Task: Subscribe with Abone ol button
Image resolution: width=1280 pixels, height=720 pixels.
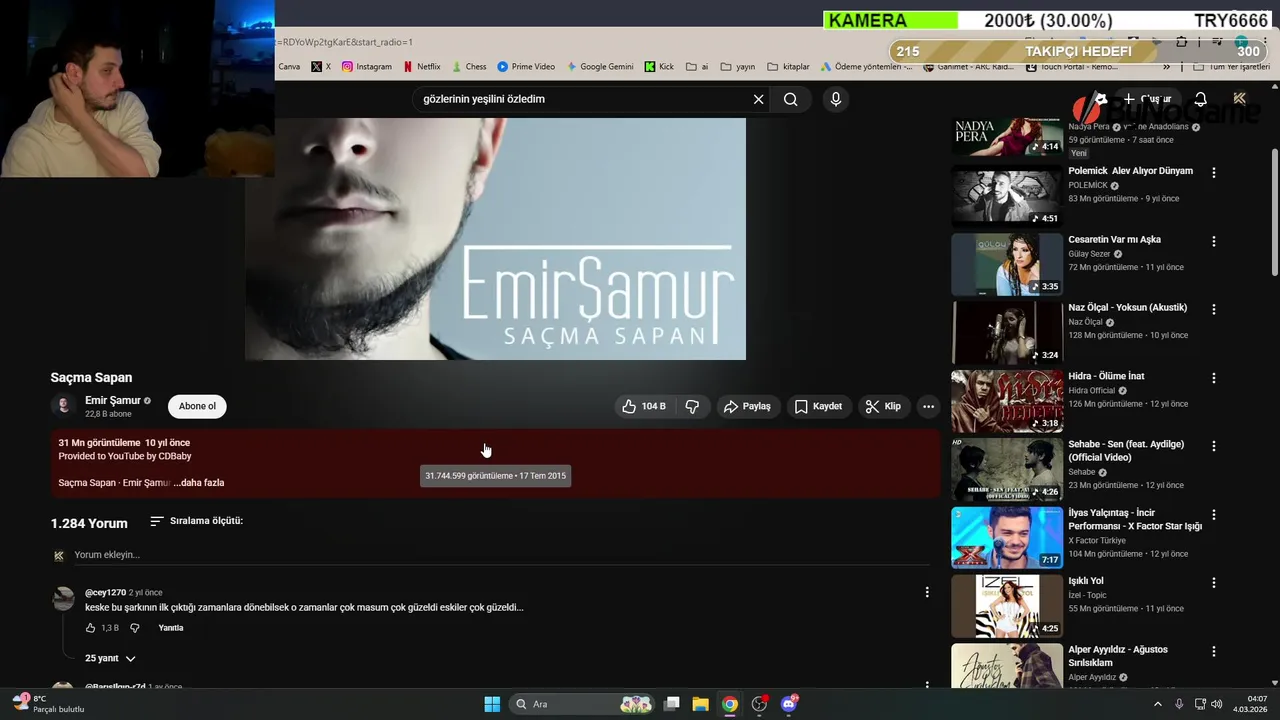Action: 197,406
